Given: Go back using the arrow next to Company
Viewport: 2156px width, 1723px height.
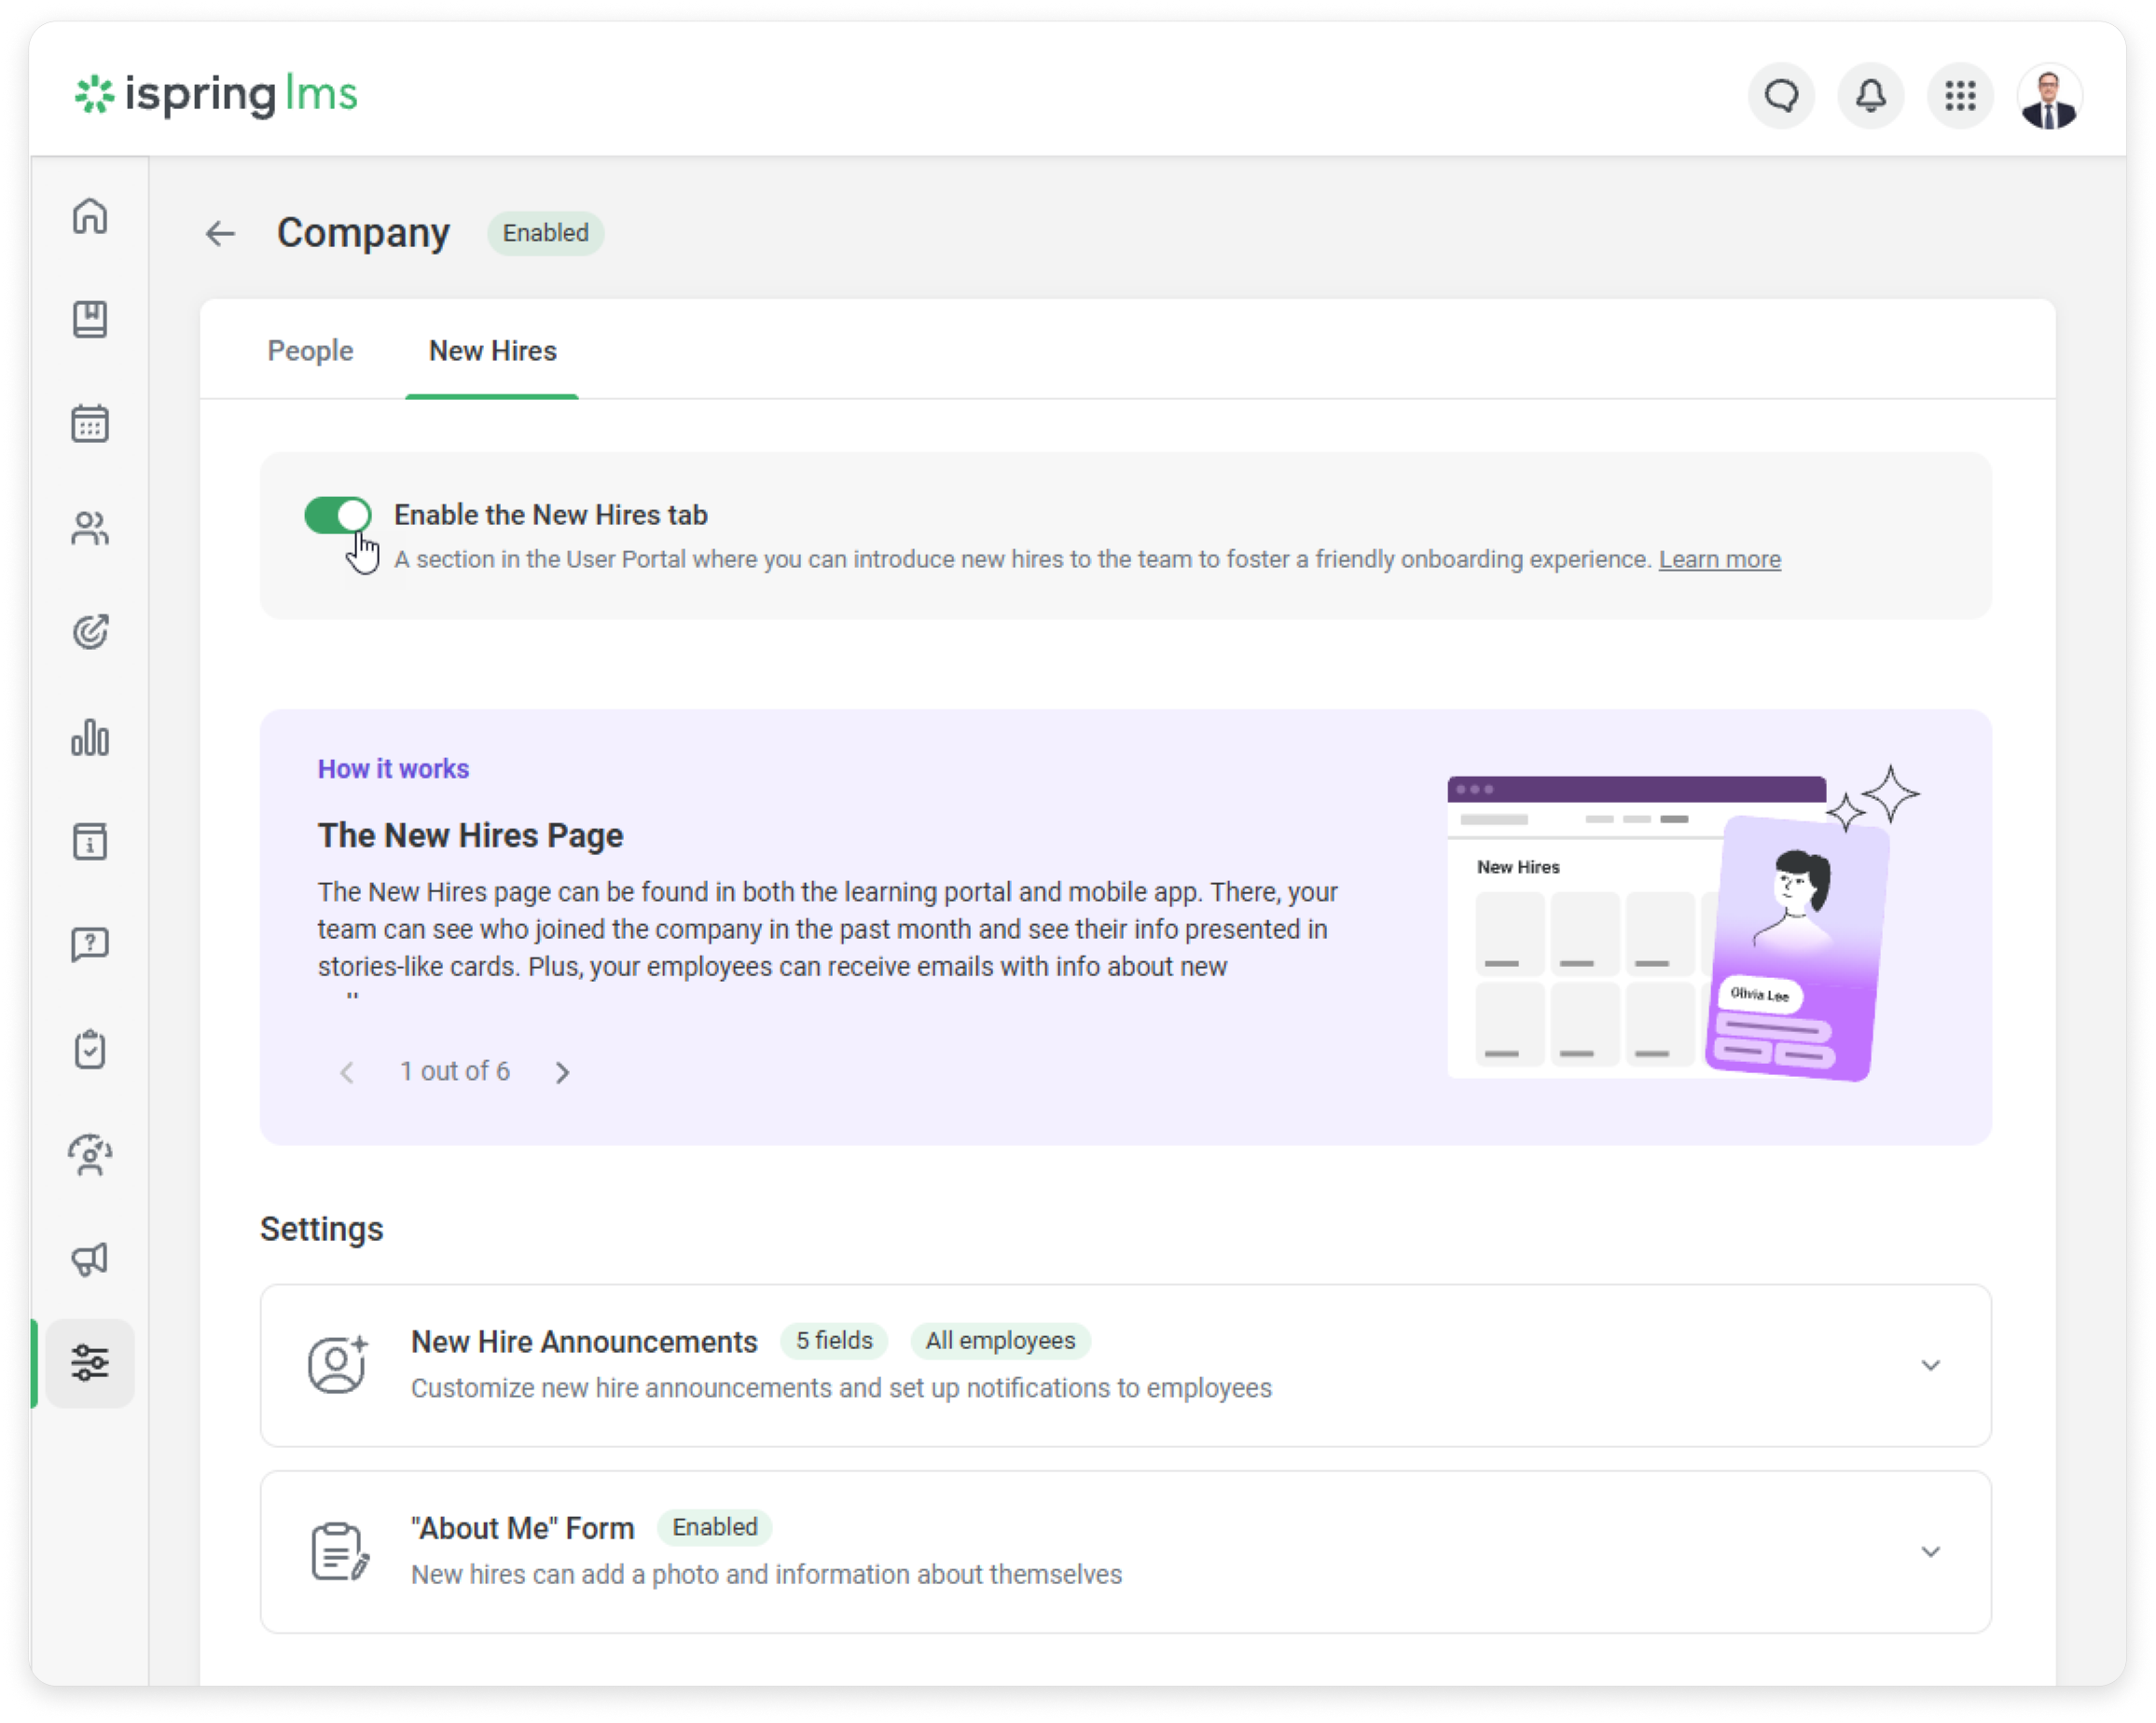Looking at the screenshot, I should 220,234.
